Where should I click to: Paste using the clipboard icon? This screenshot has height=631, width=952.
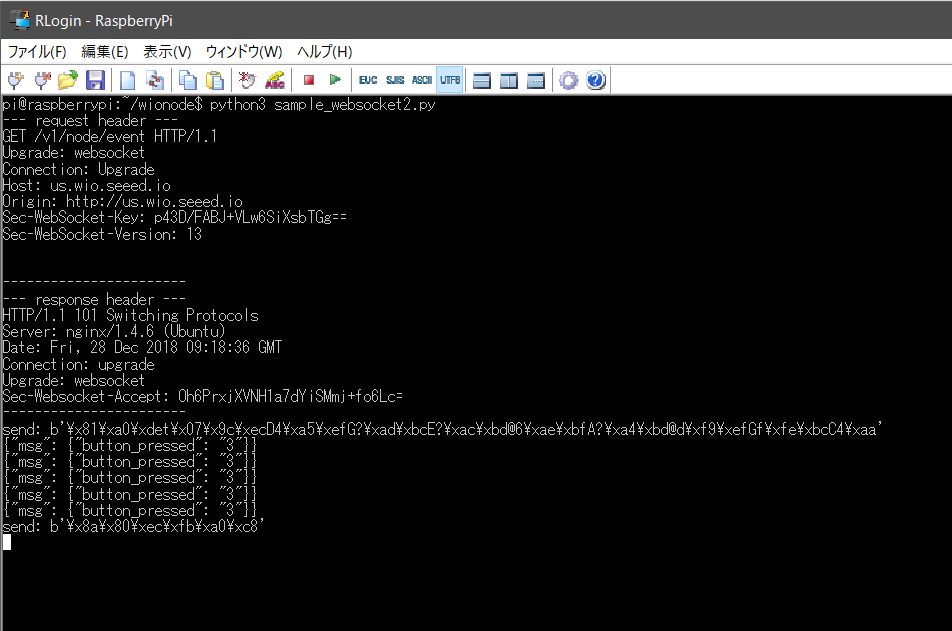[215, 80]
